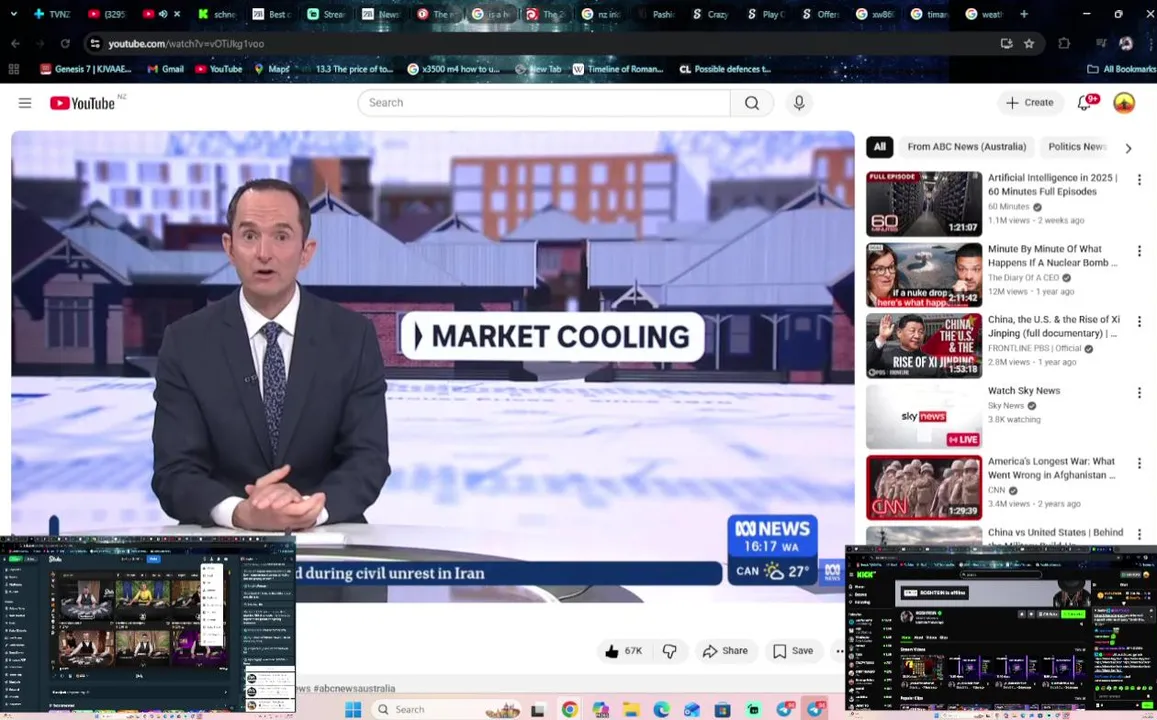Switch to the Crazy browser tab

click(711, 14)
